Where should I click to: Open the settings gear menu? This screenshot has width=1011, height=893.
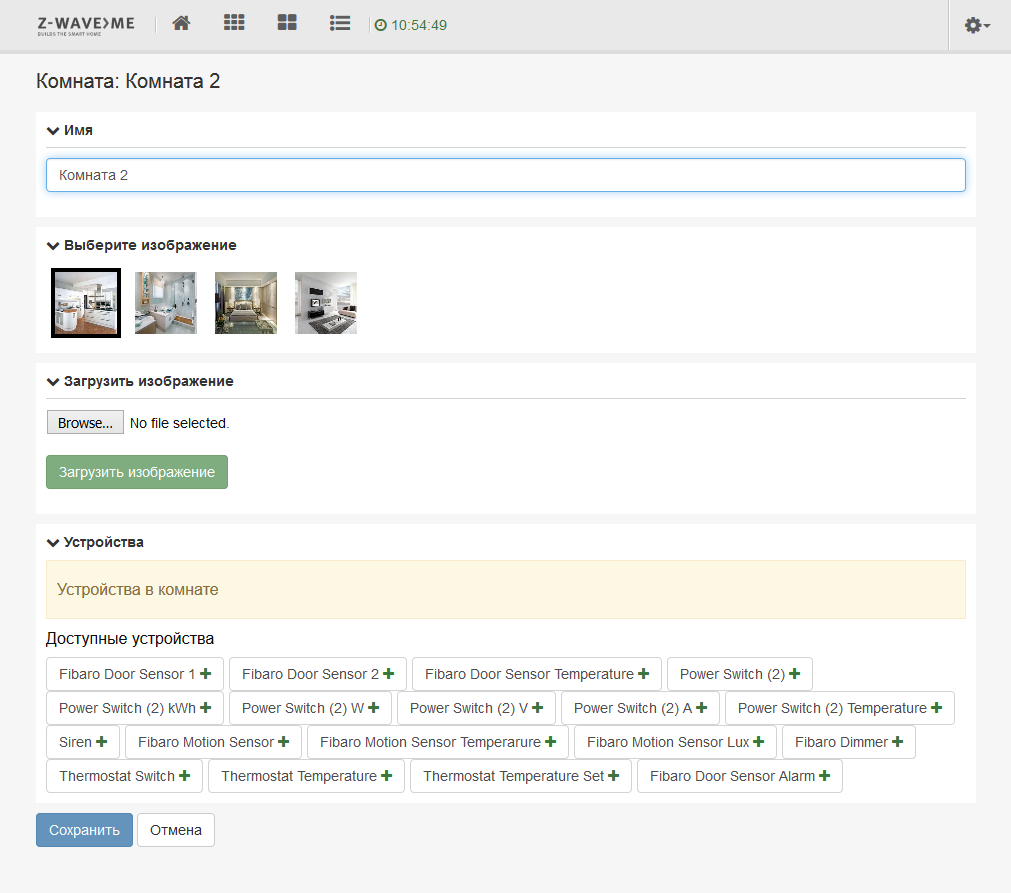pos(977,25)
